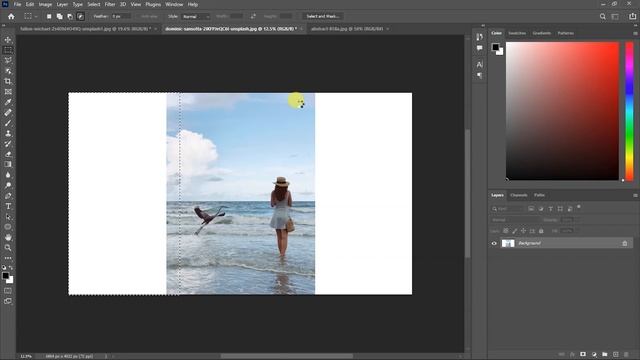
Task: Toggle shape layer filter in Layers panel
Action: pyautogui.click(x=560, y=209)
